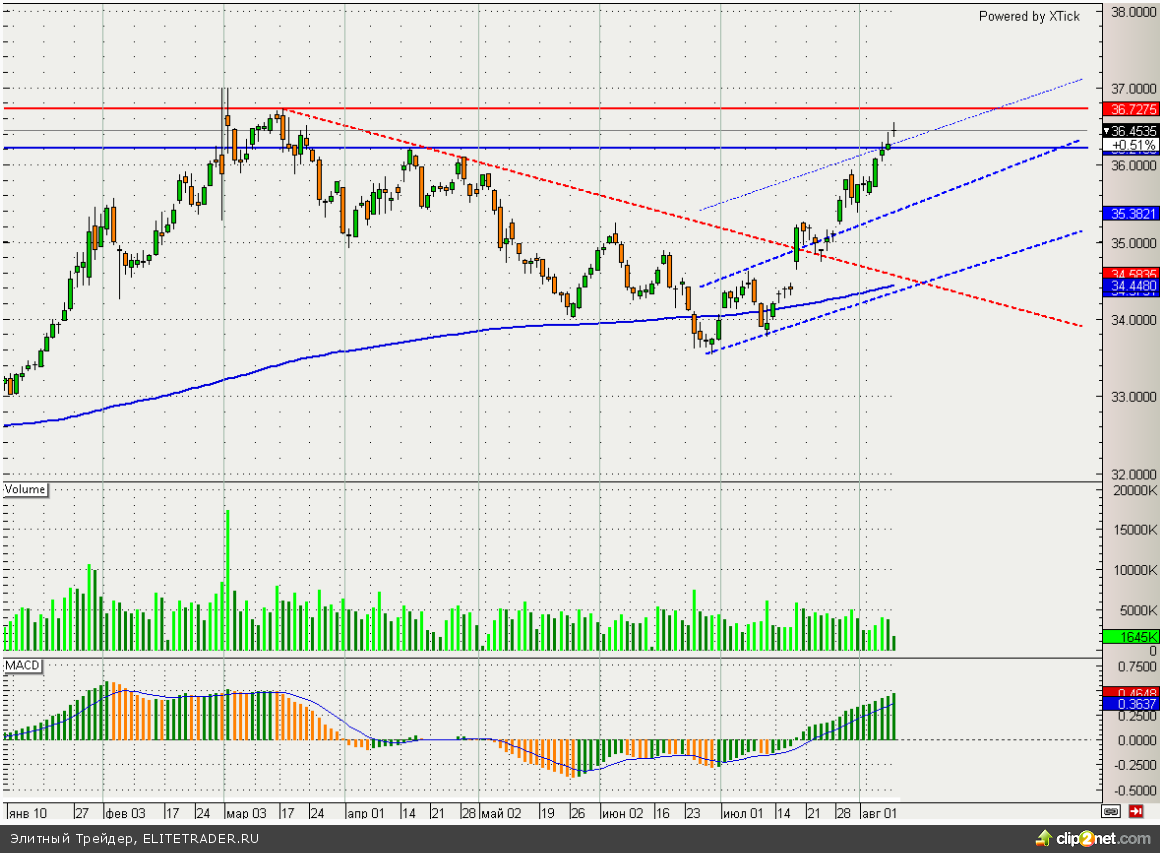This screenshot has height=853, width=1160.
Task: Click the blue 0.3637 MACD value tag
Action: (x=1131, y=704)
